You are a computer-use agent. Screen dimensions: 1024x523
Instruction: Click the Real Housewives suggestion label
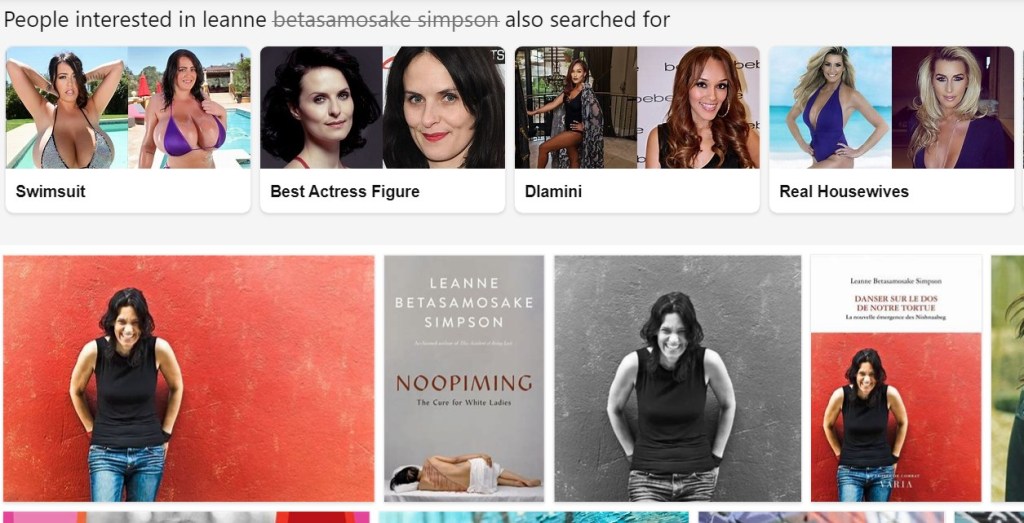pyautogui.click(x=844, y=191)
